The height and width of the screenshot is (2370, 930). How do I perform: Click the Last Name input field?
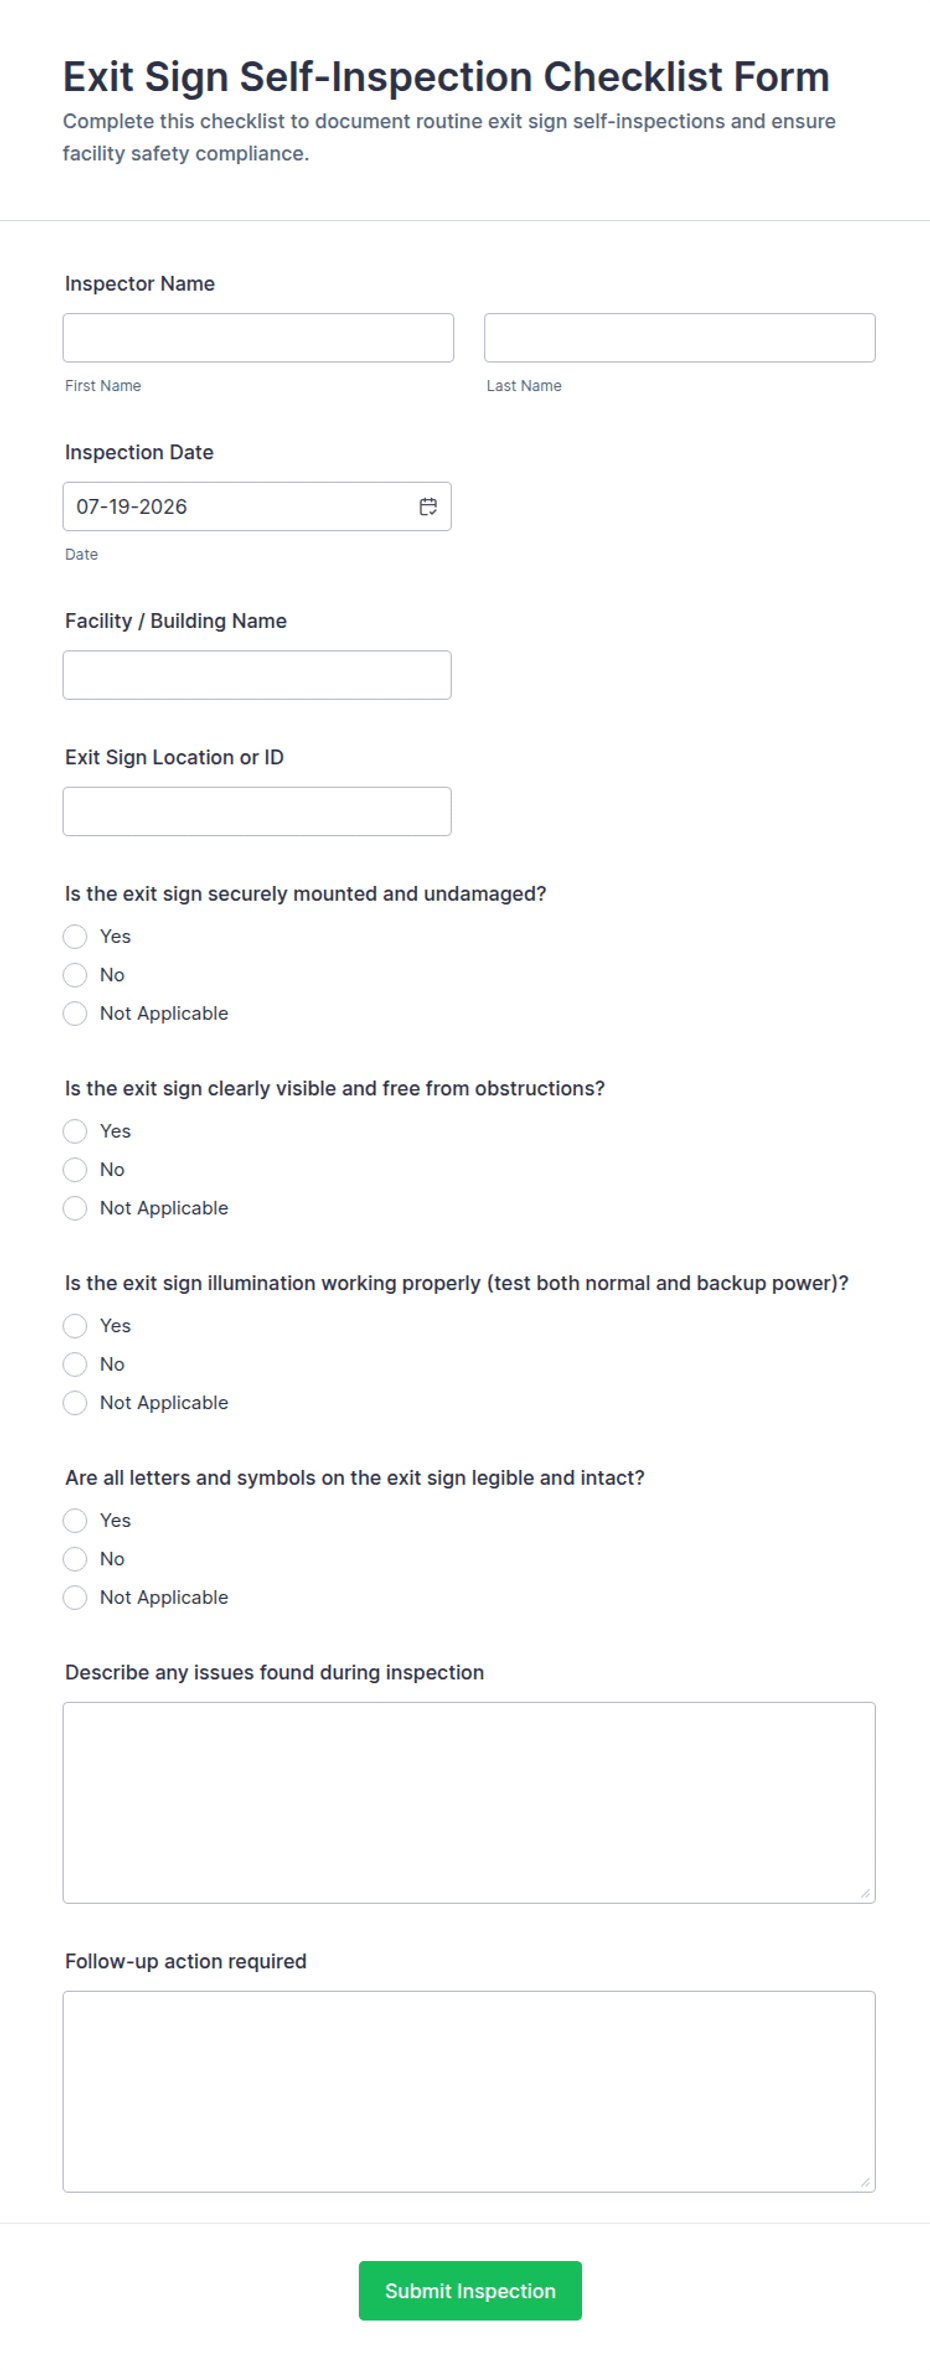click(x=680, y=338)
